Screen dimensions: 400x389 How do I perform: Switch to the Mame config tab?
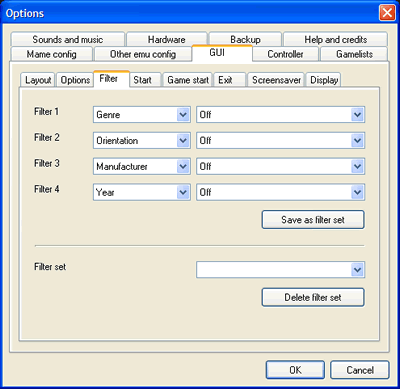[x=52, y=54]
